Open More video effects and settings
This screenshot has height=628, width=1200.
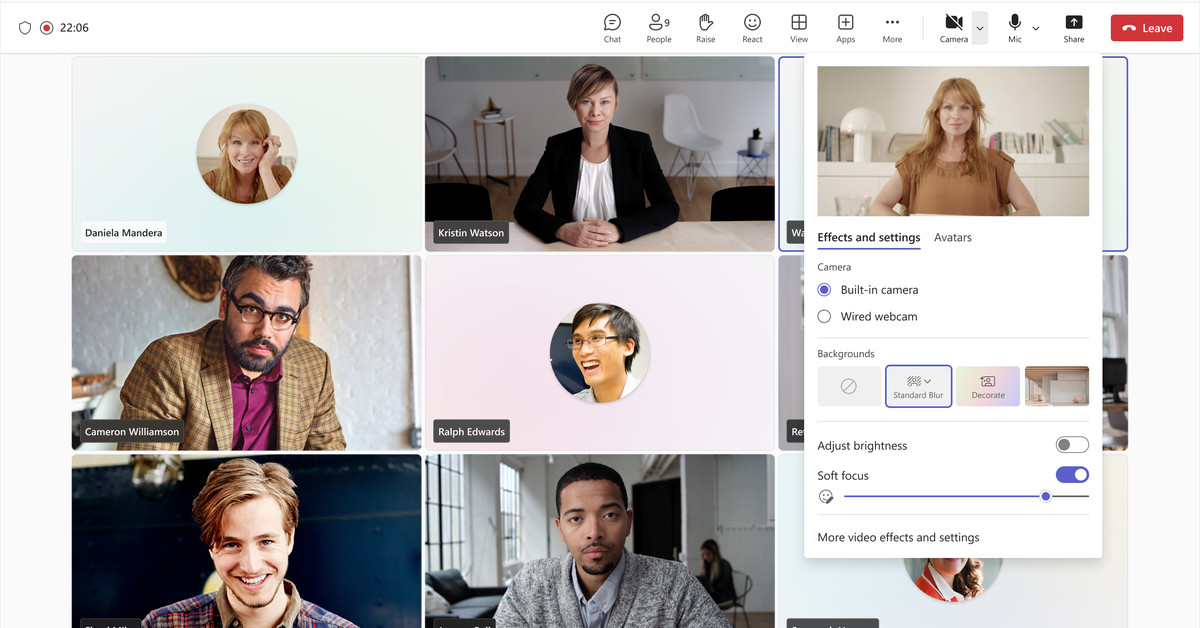point(897,536)
